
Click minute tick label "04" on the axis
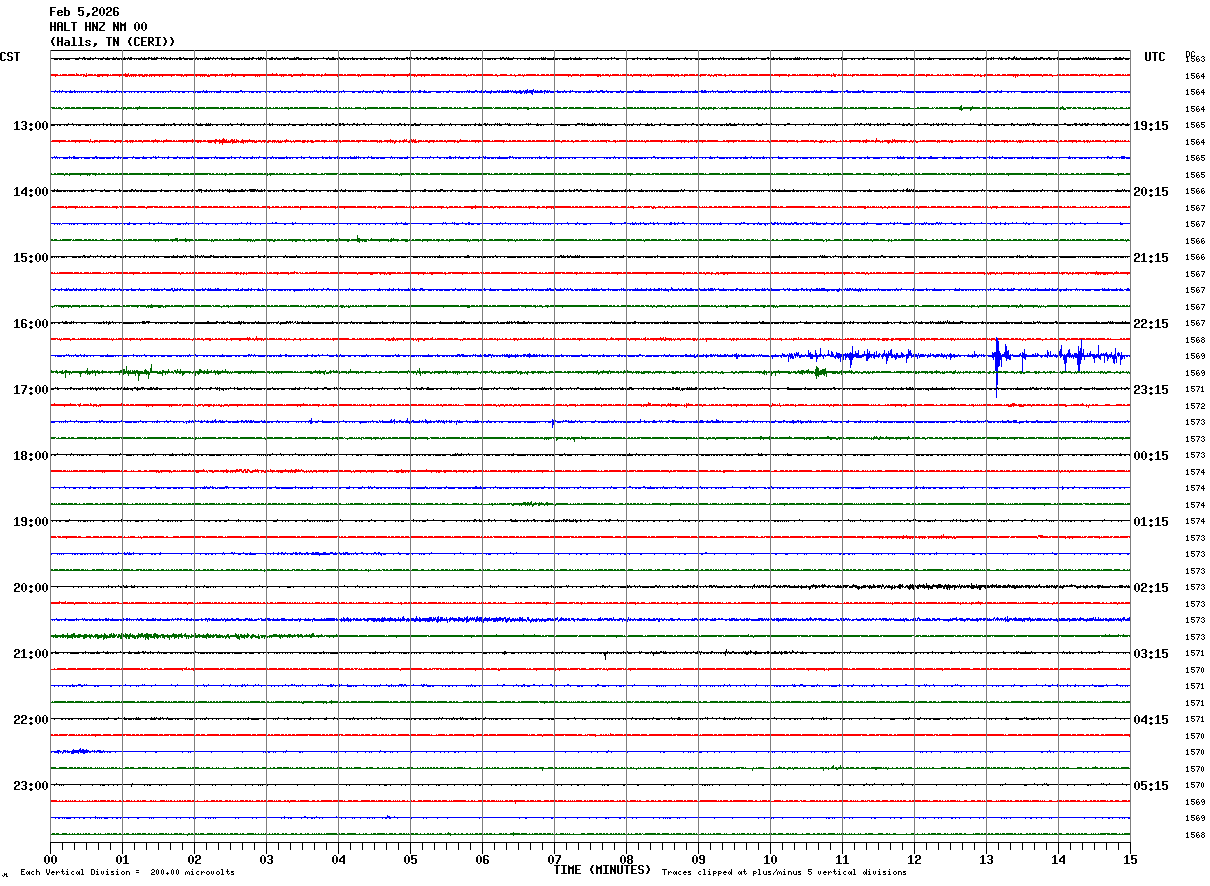[339, 859]
